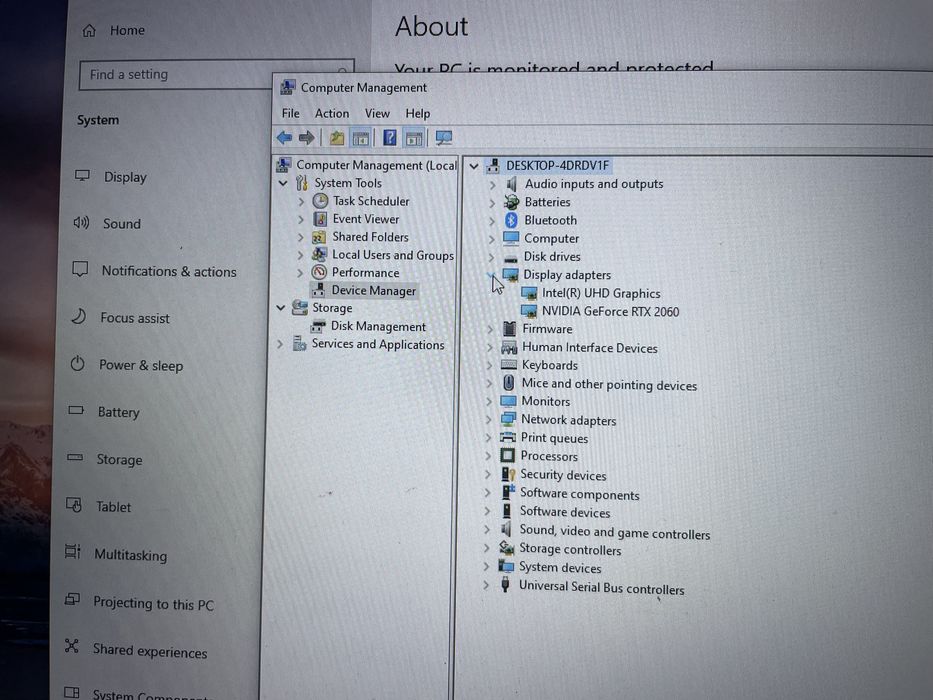Screen dimensions: 933x700
Task: Select the Print queues row
Action: click(x=554, y=438)
